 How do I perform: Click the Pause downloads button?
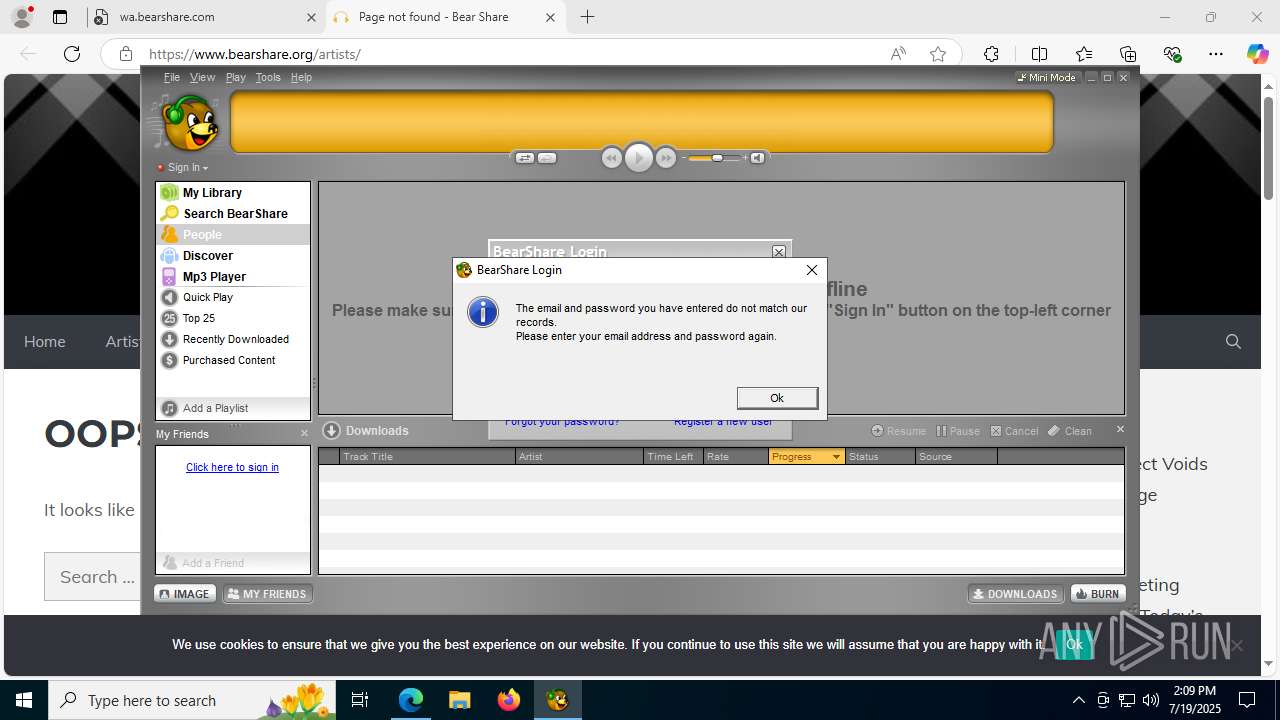click(958, 431)
